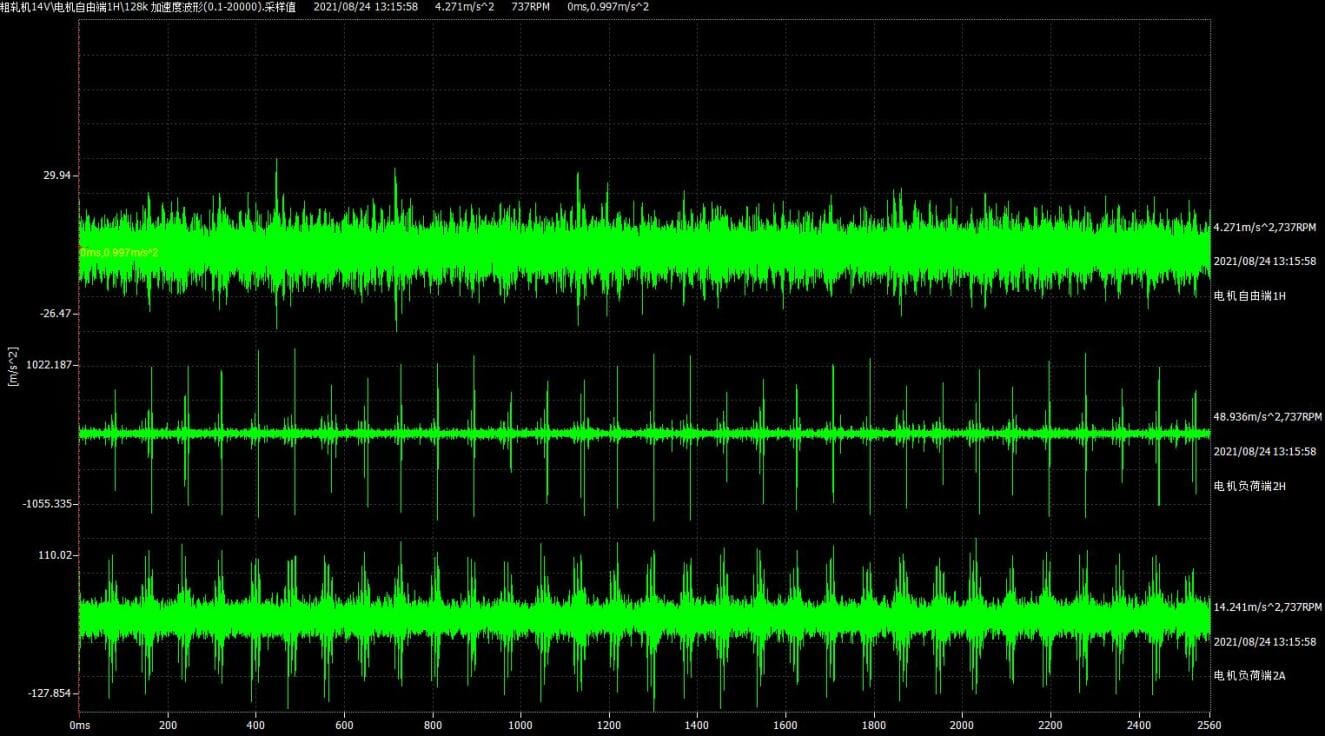Click the [m/s^2] unit label on the y-axis
1325x736 pixels.
[x=13, y=365]
